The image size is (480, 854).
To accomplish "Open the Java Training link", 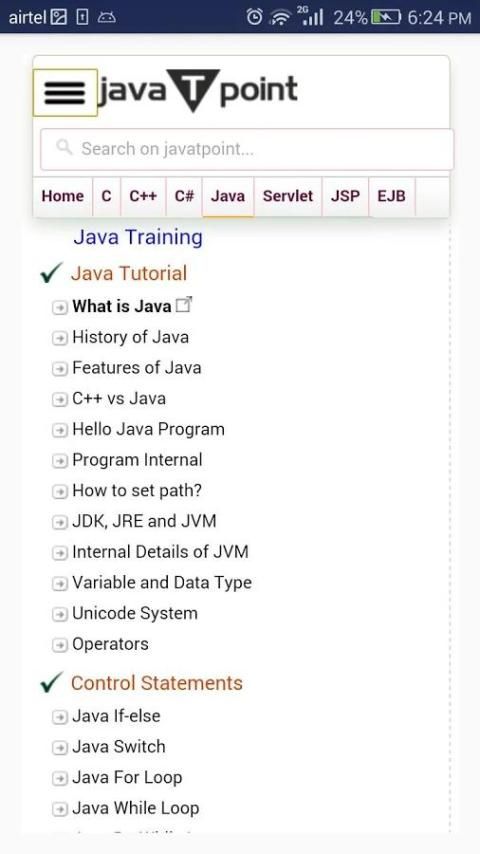I will click(x=138, y=237).
